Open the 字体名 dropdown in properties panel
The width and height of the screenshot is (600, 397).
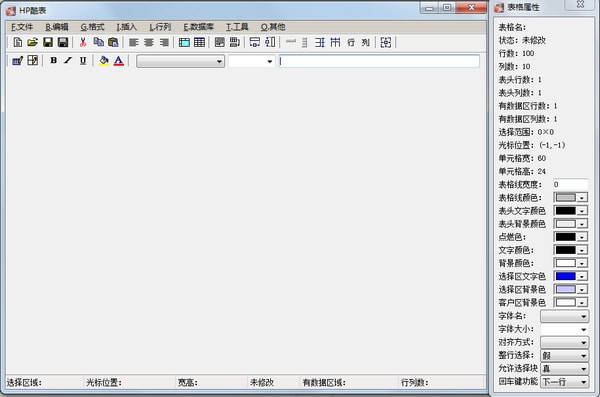coord(564,316)
